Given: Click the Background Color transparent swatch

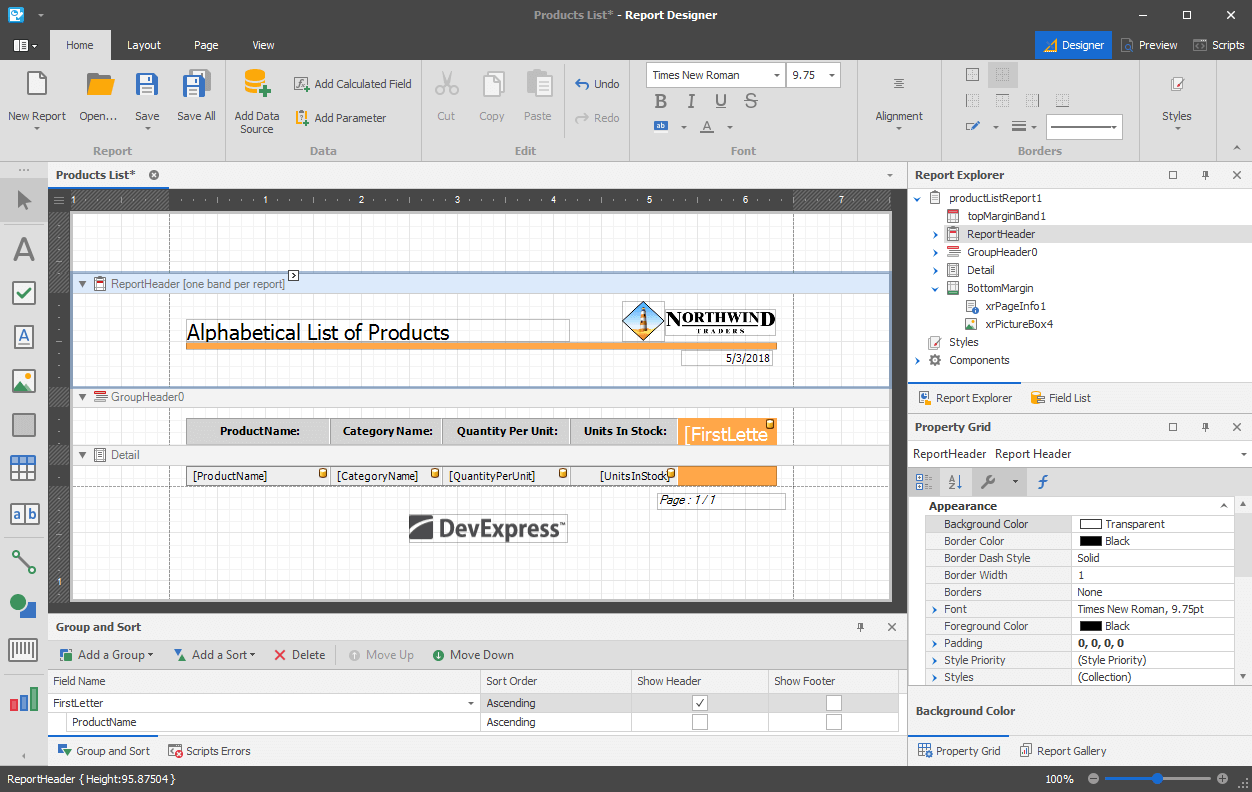Looking at the screenshot, I should pyautogui.click(x=1090, y=524).
